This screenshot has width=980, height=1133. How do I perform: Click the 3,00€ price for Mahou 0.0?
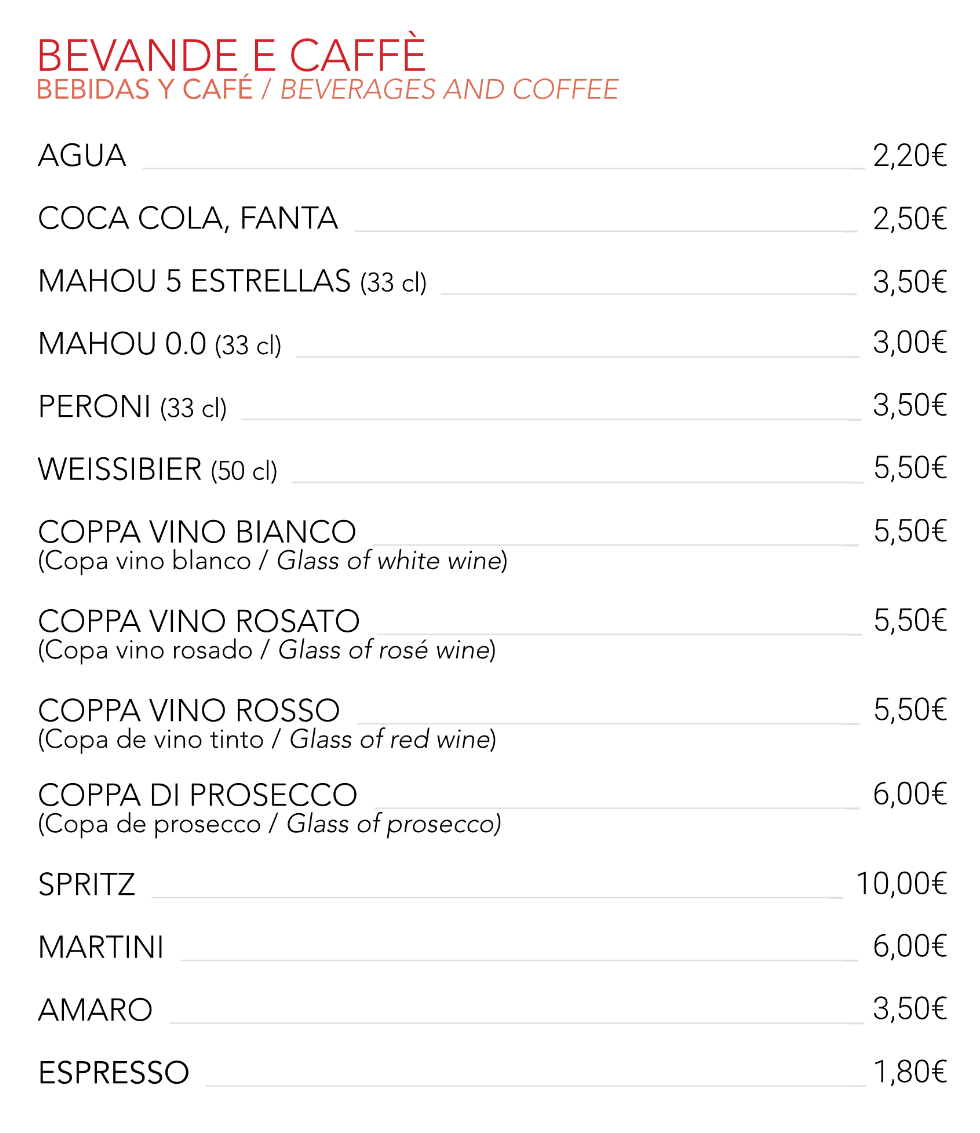909,343
